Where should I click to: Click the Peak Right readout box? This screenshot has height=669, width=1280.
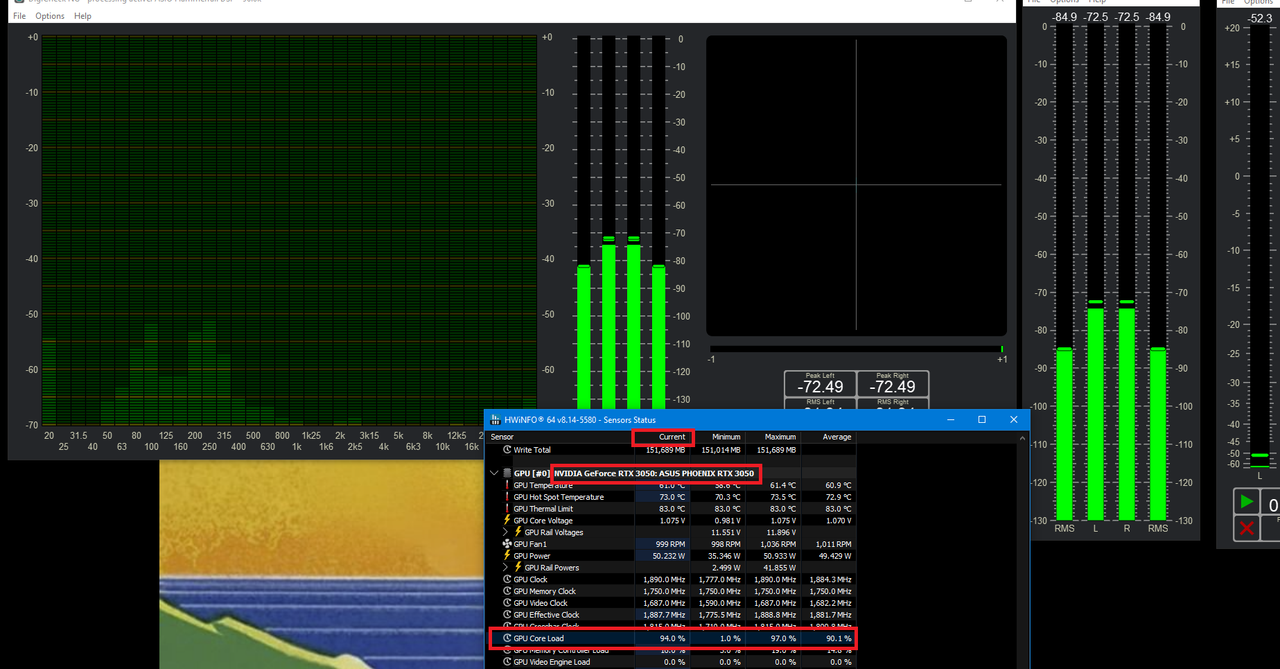click(892, 383)
